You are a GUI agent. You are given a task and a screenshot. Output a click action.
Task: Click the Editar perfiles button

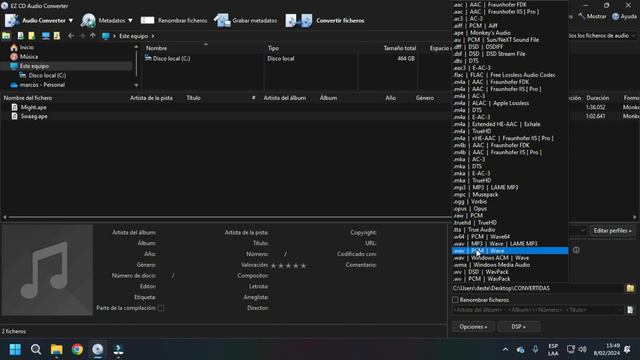(x=612, y=231)
